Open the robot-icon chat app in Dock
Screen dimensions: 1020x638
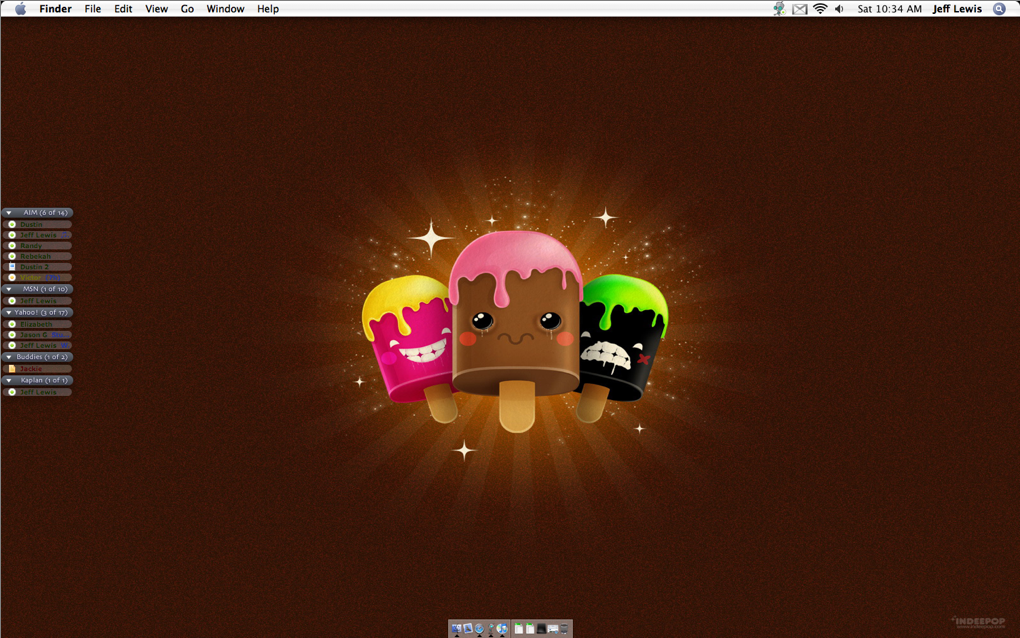click(490, 628)
